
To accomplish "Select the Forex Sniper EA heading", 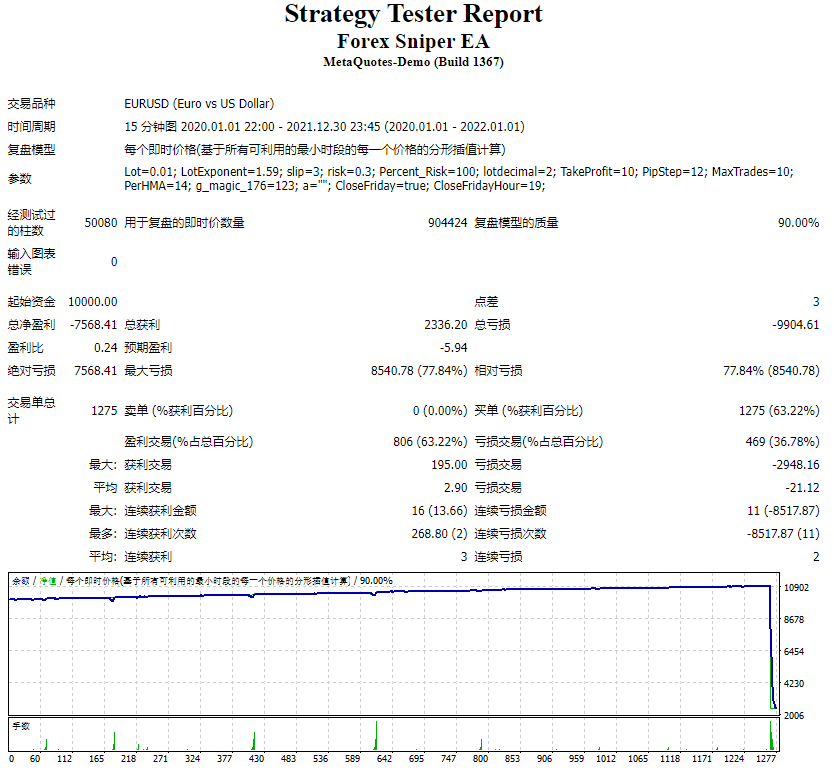I will 415,38.
